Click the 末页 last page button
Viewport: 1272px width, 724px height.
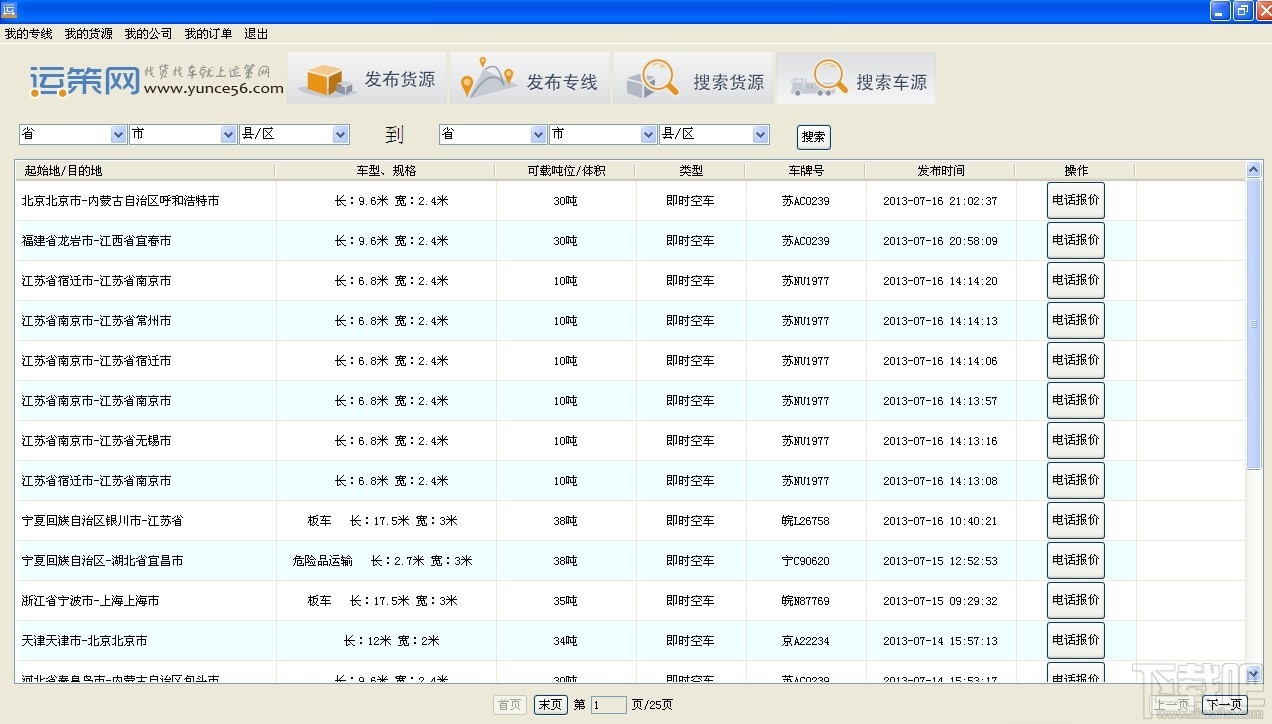(x=550, y=705)
